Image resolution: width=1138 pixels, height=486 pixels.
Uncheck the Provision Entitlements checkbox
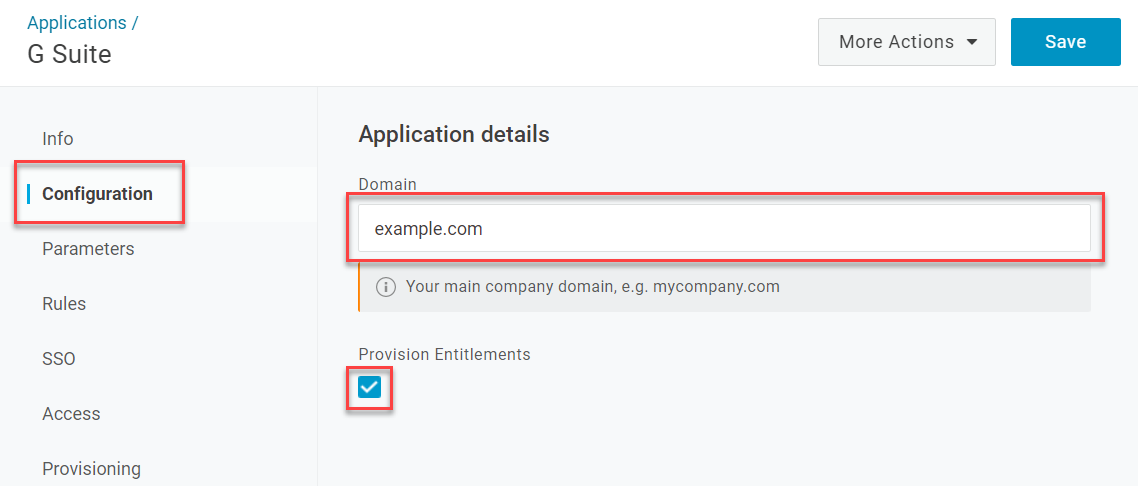[x=369, y=388]
